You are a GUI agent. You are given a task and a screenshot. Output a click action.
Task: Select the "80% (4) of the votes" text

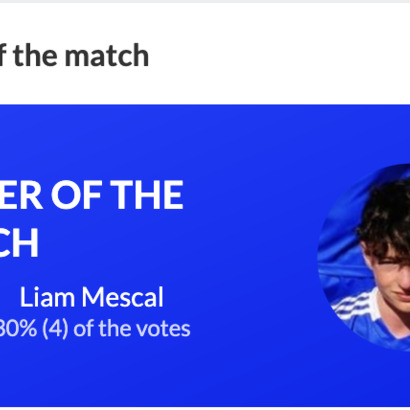pyautogui.click(x=95, y=328)
